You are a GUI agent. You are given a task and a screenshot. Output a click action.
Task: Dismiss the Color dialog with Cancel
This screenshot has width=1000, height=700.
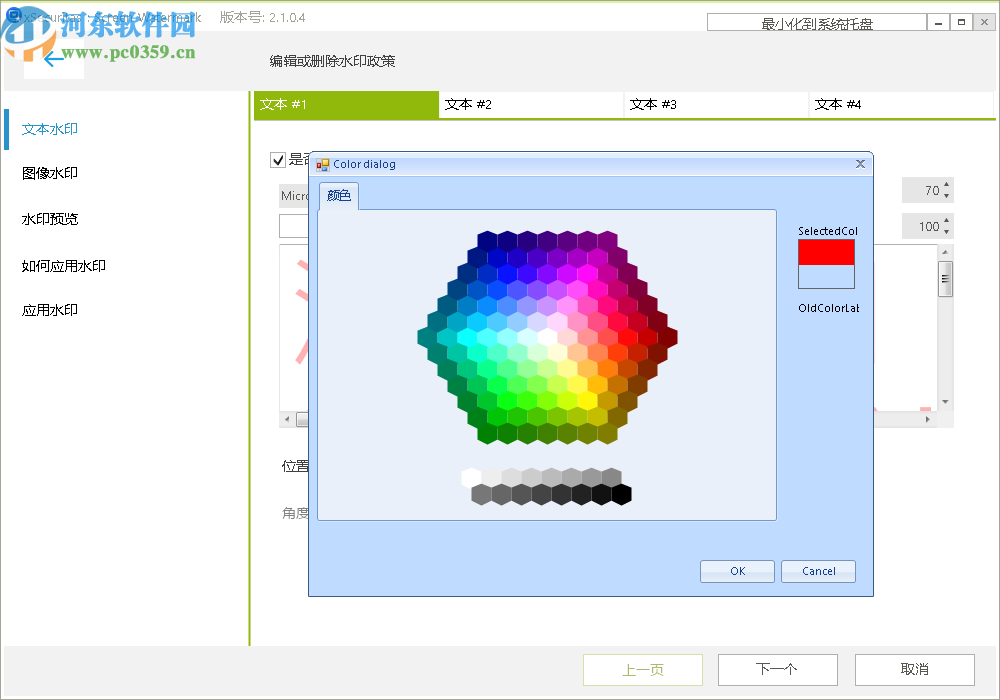click(818, 571)
